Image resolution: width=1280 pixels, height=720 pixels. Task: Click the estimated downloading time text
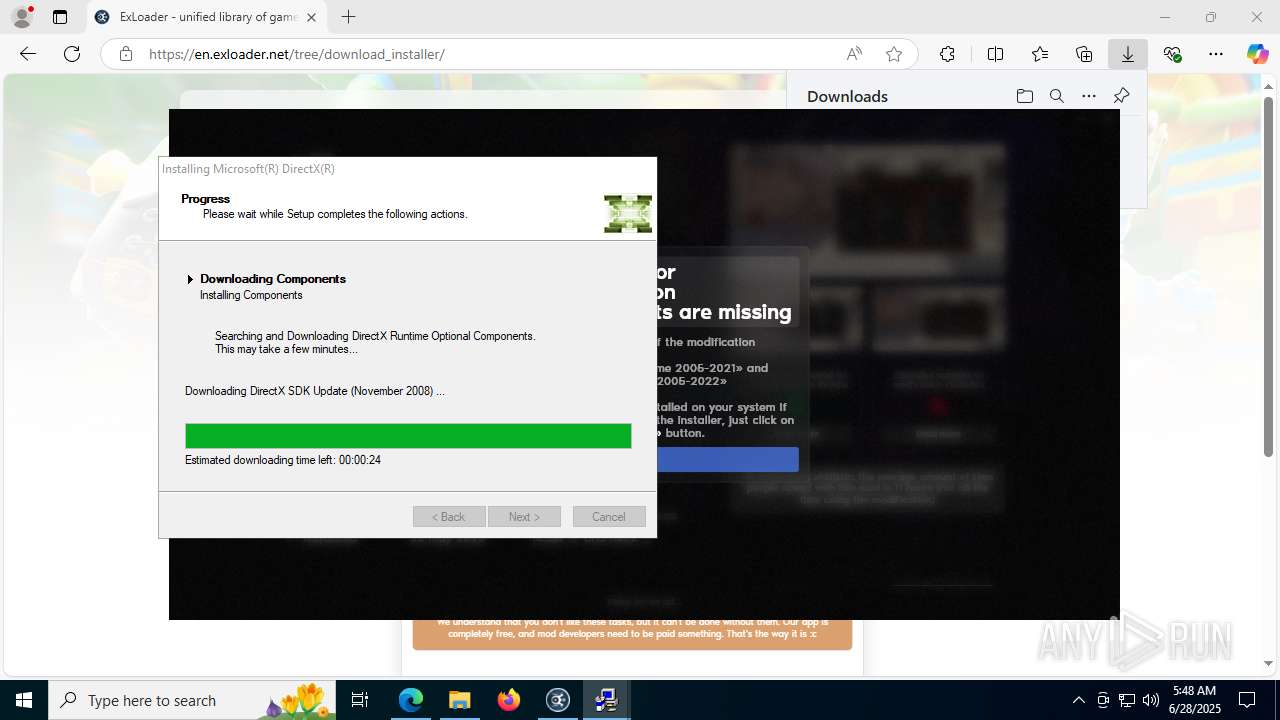point(283,460)
